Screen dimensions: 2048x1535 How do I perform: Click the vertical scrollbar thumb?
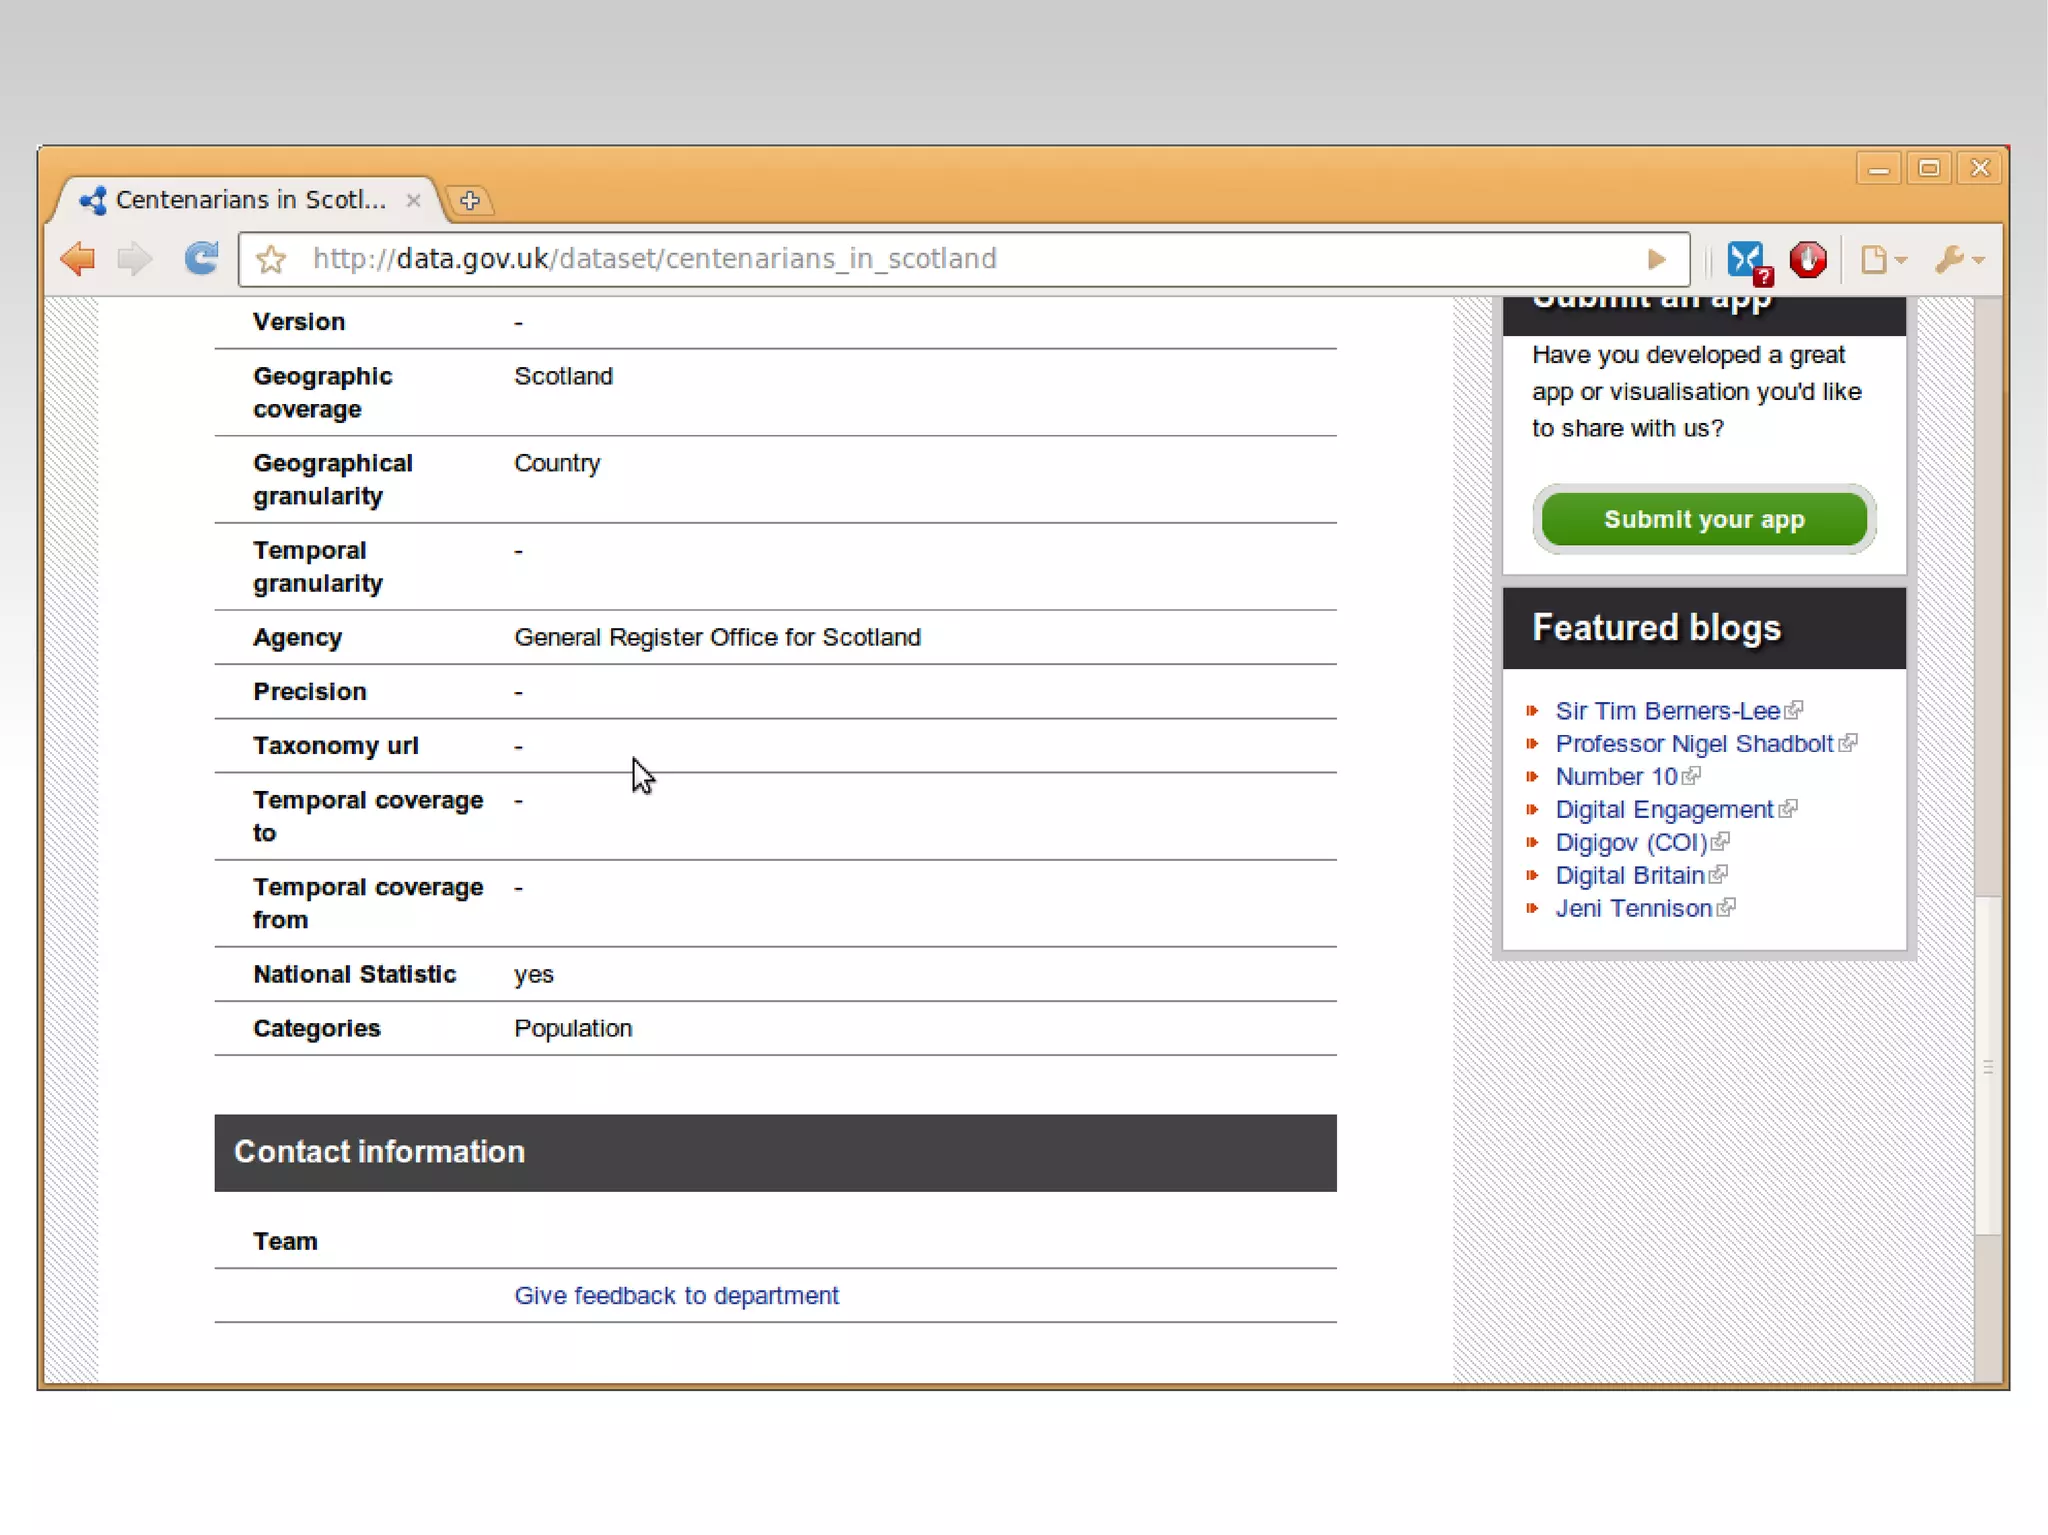click(x=1988, y=1066)
